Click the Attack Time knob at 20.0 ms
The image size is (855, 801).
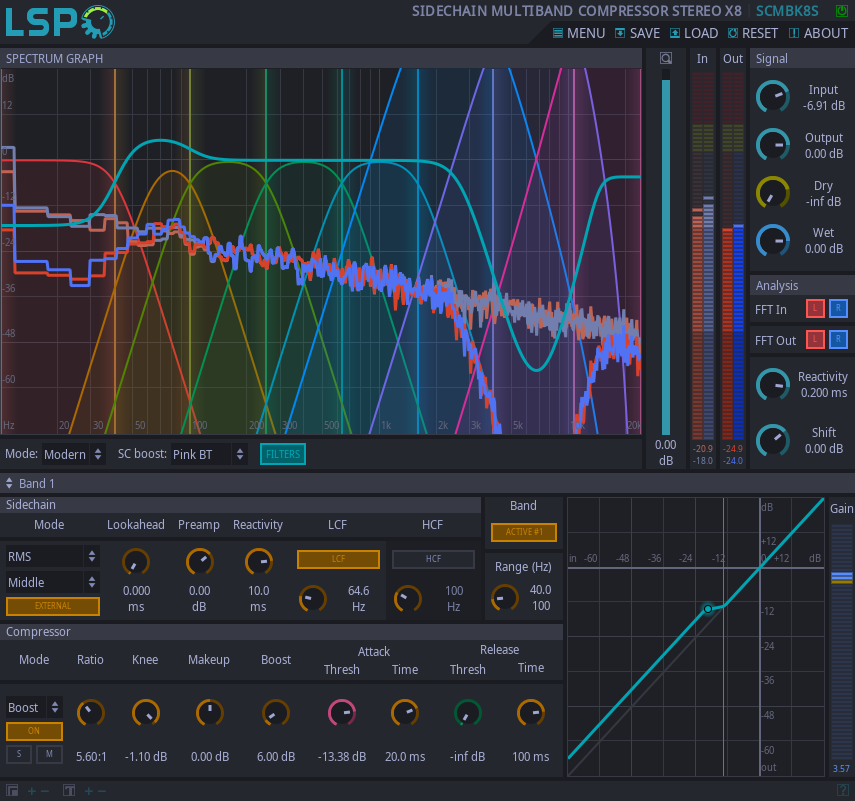coord(405,713)
